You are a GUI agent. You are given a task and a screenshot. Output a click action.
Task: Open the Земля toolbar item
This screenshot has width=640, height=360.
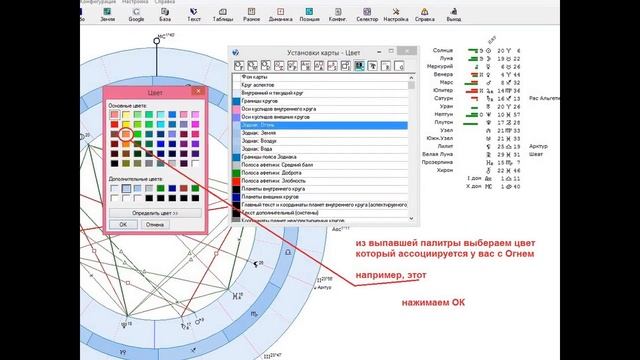pyautogui.click(x=107, y=14)
